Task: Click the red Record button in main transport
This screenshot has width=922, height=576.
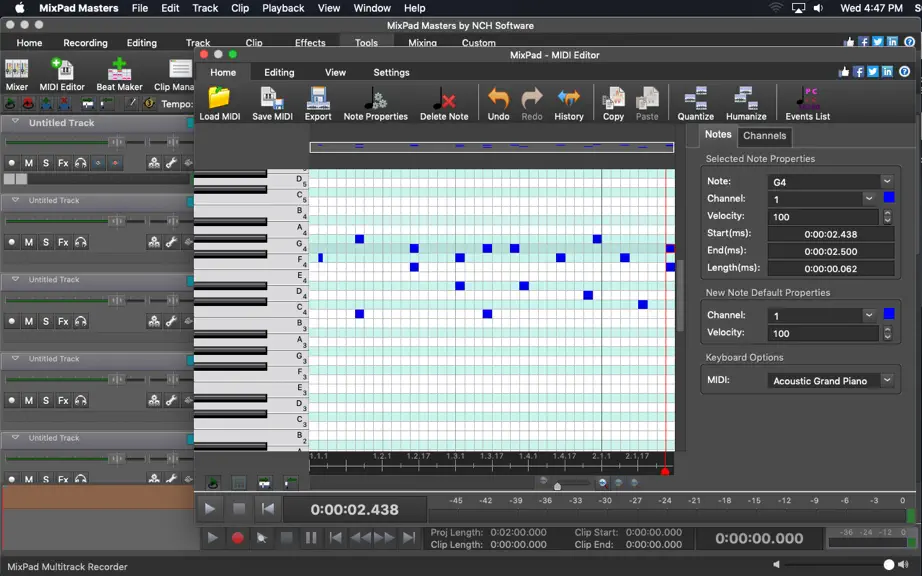Action: click(238, 538)
